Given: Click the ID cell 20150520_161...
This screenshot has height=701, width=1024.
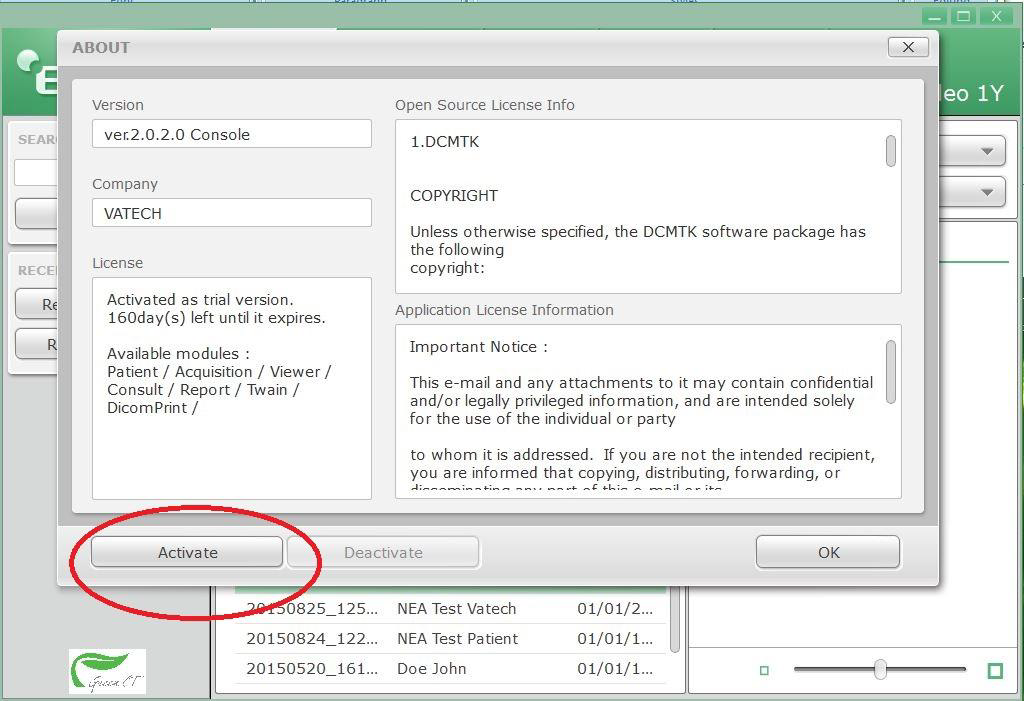Looking at the screenshot, I should (312, 669).
